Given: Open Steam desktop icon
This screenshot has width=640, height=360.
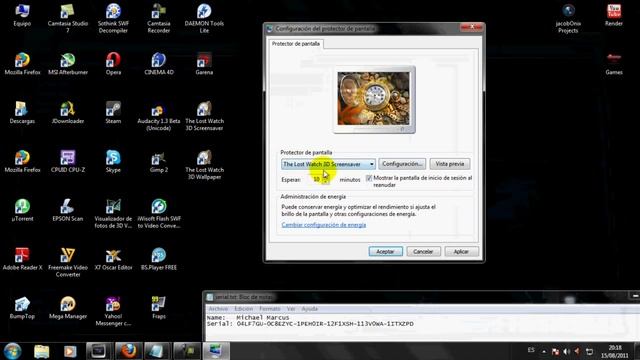Looking at the screenshot, I should click(113, 113).
